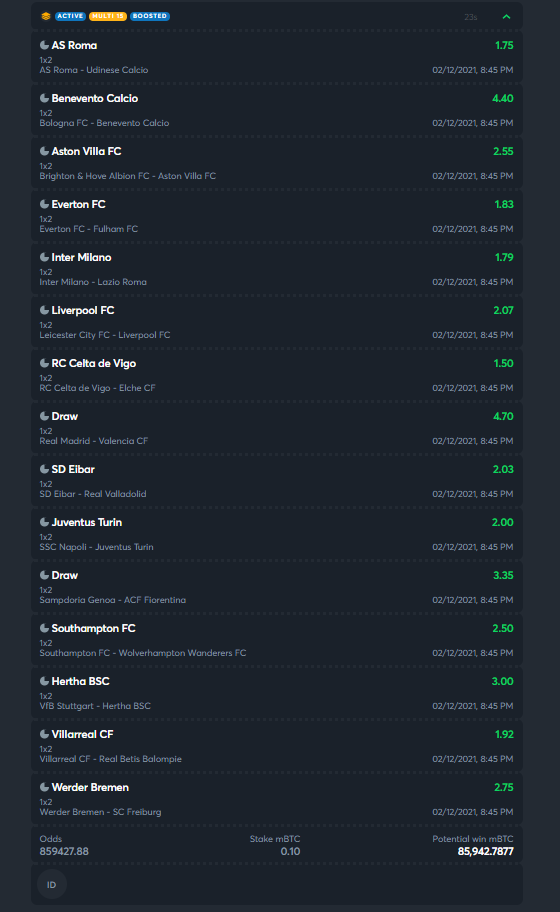Click pending status icon beside Benevento Calcio
Image resolution: width=560 pixels, height=912 pixels.
pos(44,98)
